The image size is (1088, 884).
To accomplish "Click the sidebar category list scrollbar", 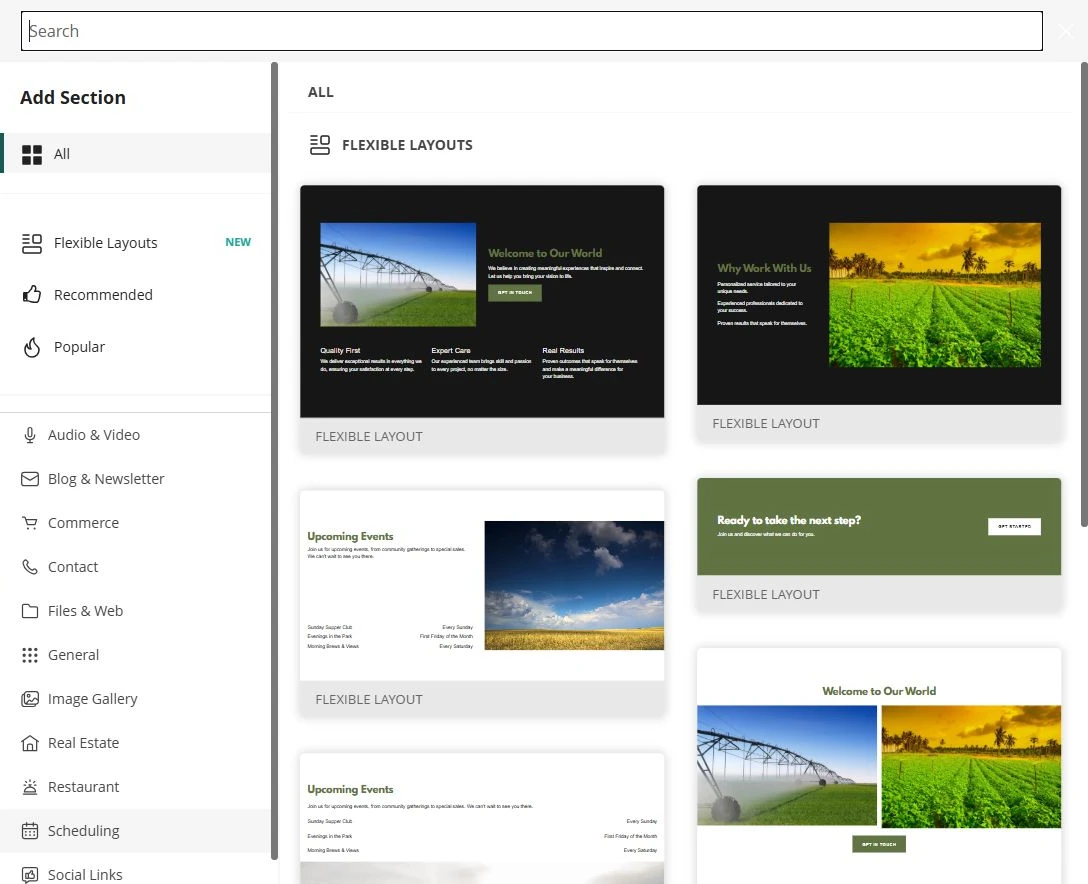I will tap(274, 461).
